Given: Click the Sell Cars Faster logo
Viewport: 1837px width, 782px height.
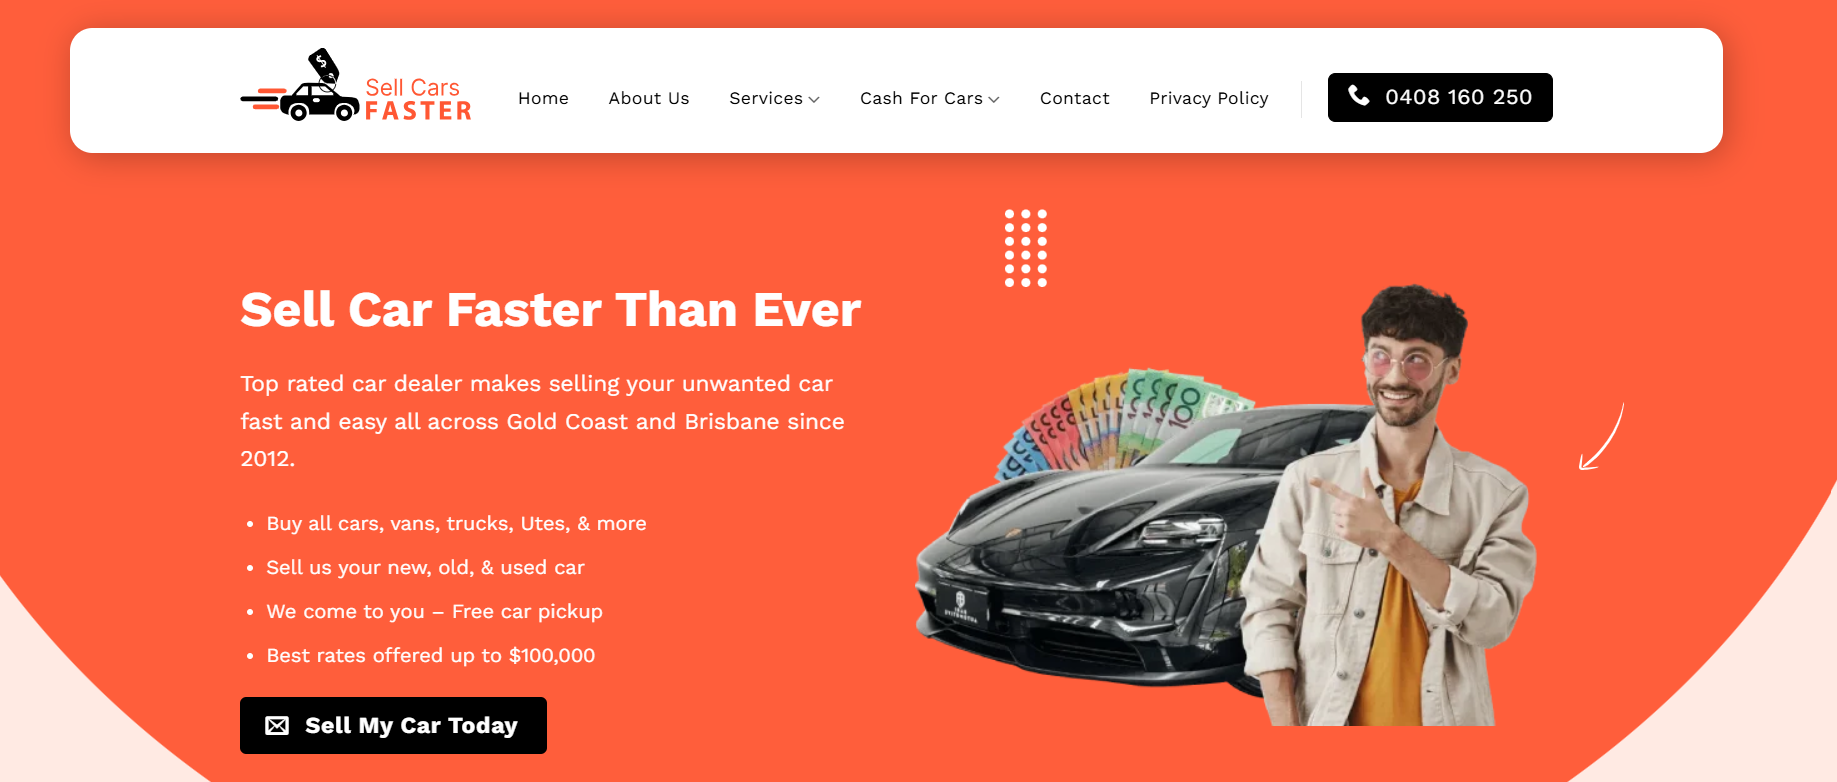Looking at the screenshot, I should click(356, 86).
